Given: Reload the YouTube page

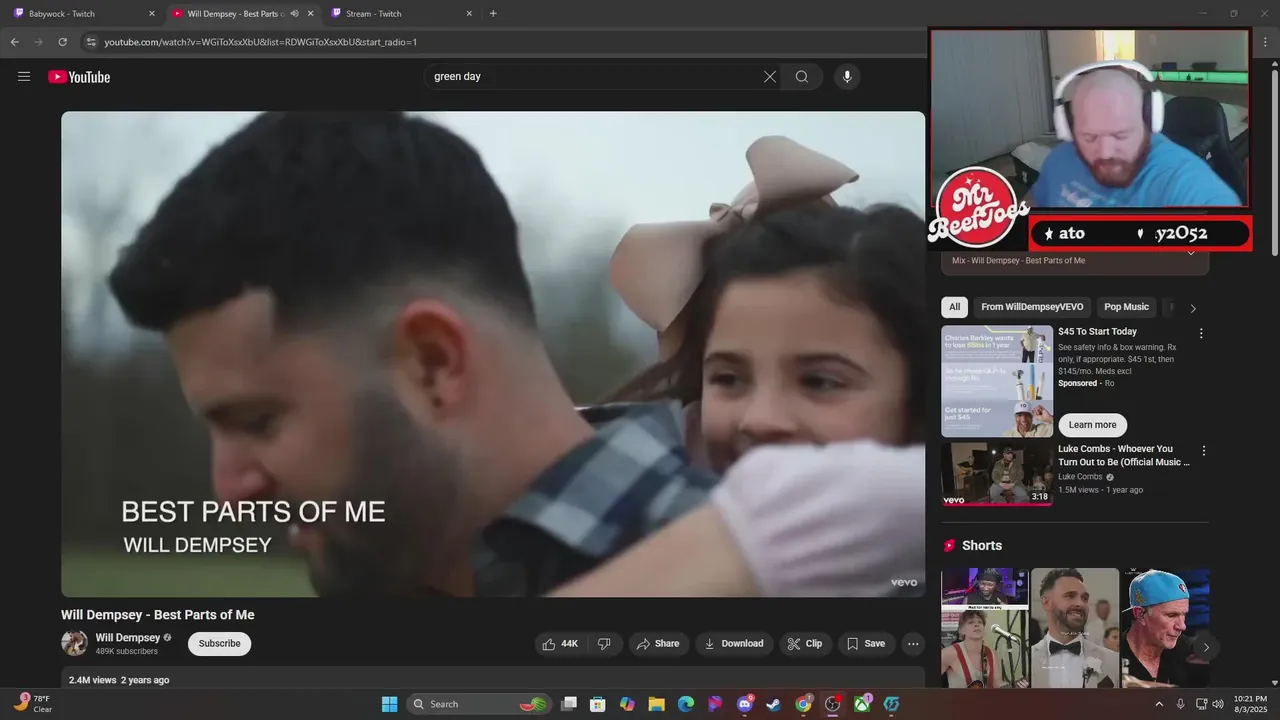Looking at the screenshot, I should (63, 42).
